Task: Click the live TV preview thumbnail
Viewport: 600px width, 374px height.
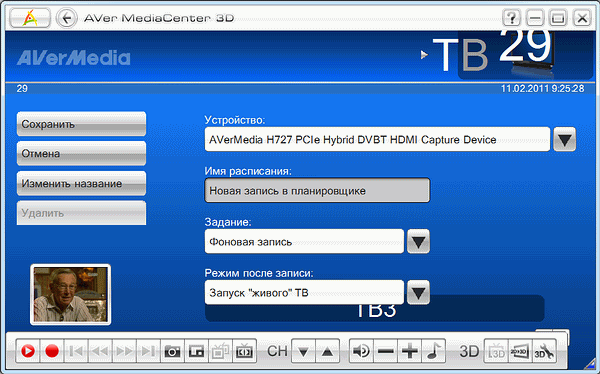Action: 70,294
